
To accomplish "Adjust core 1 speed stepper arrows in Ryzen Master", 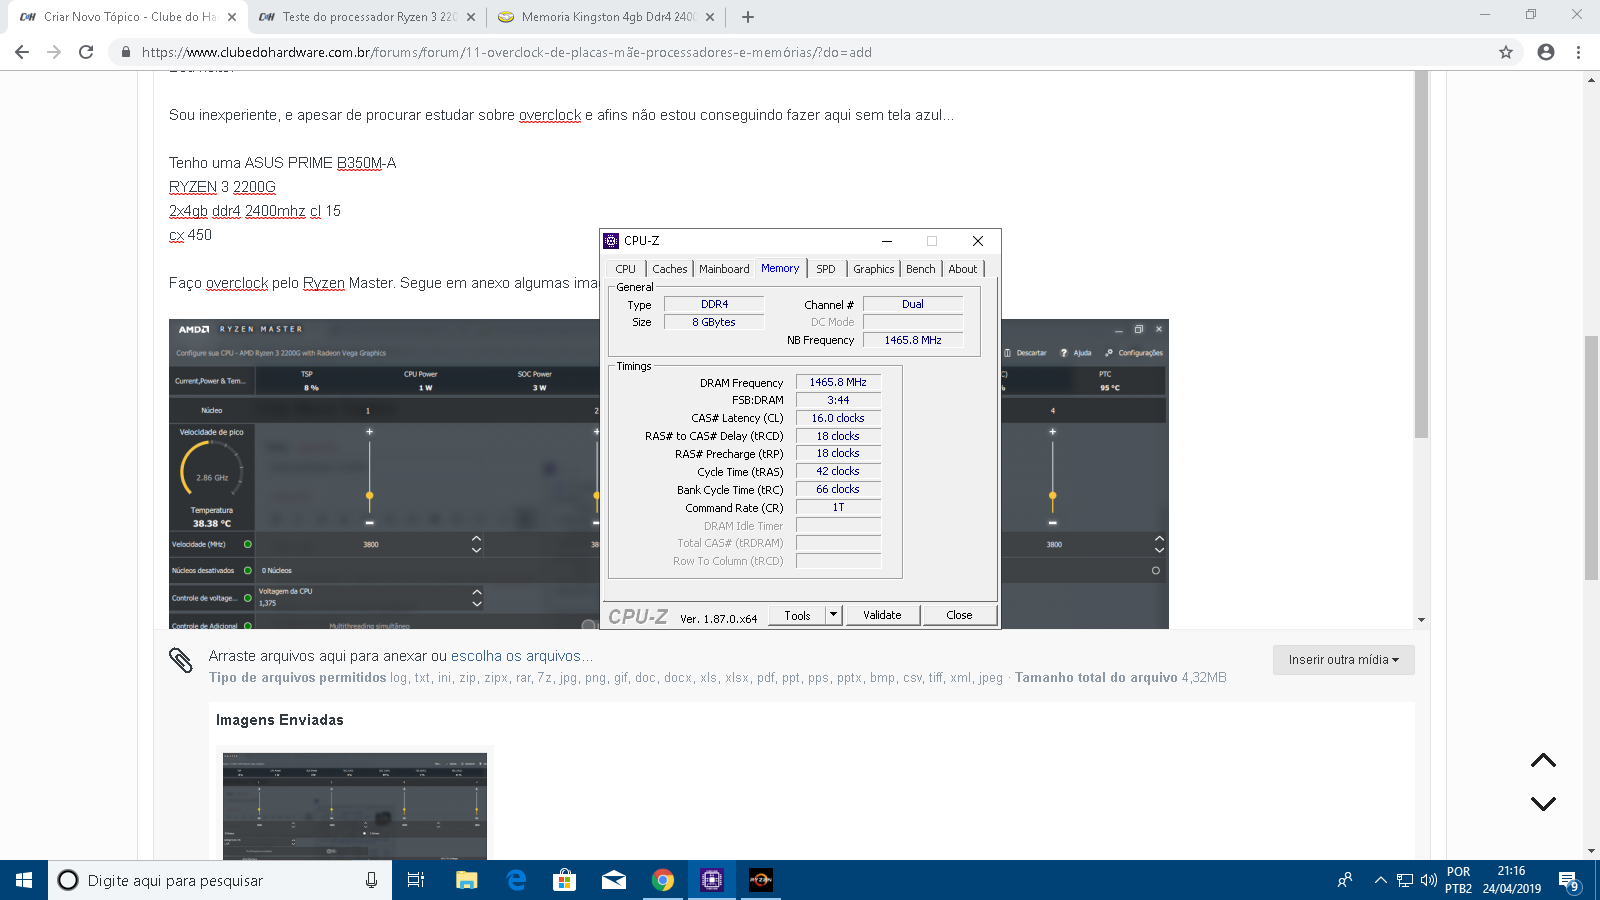I will tap(476, 544).
